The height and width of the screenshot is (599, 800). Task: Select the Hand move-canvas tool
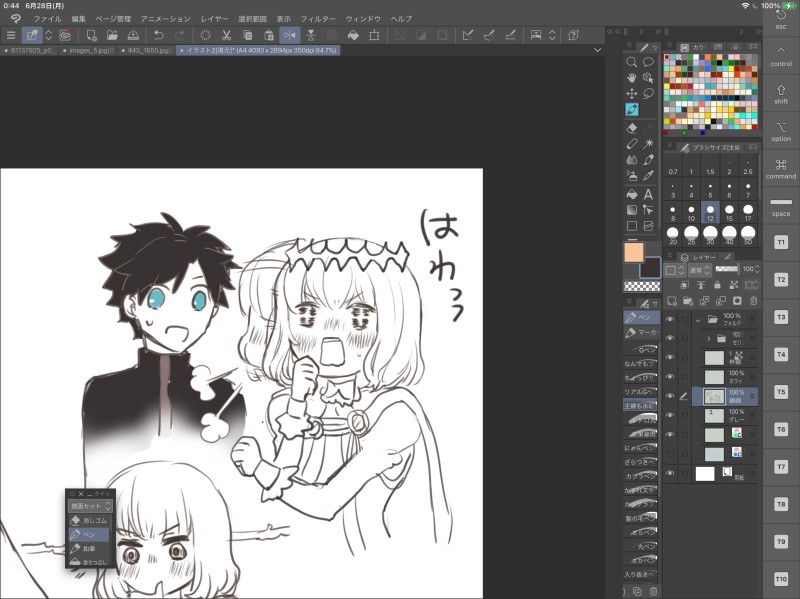(632, 78)
